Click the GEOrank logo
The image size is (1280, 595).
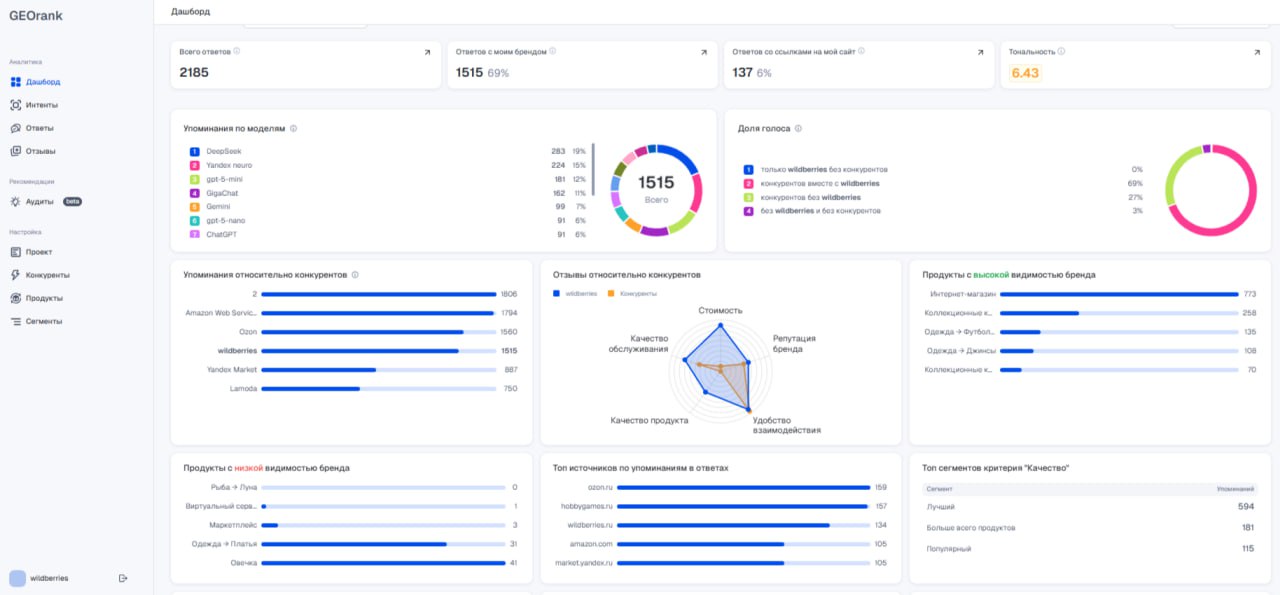pos(35,16)
